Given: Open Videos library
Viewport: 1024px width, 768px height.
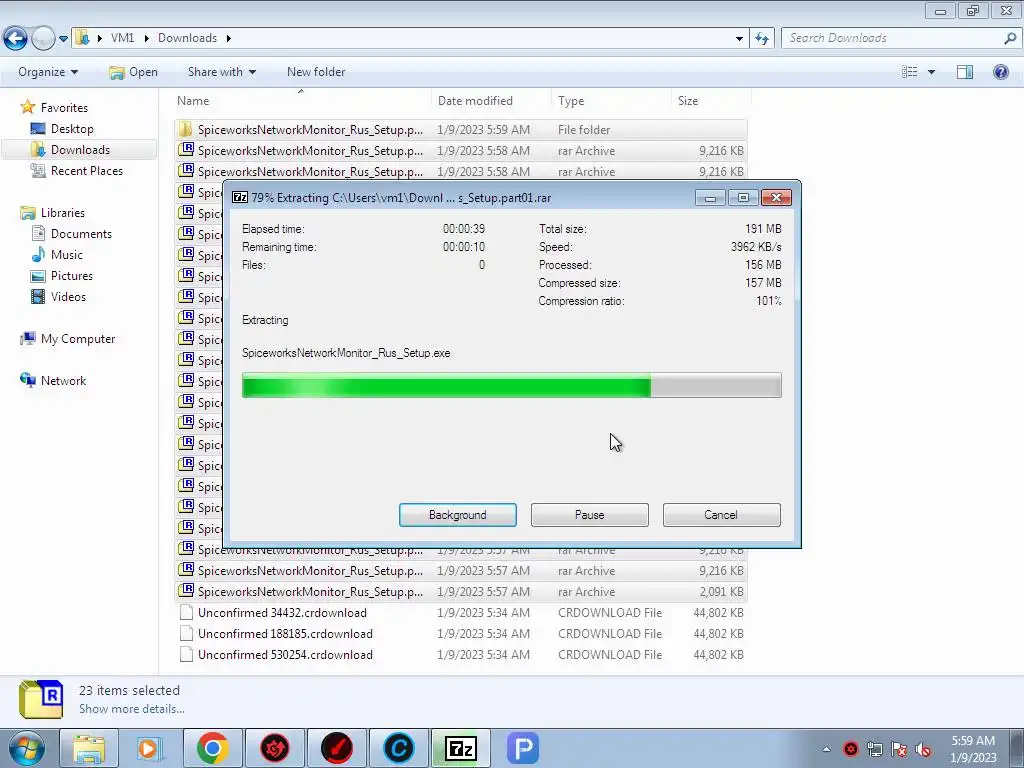Looking at the screenshot, I should coord(68,296).
